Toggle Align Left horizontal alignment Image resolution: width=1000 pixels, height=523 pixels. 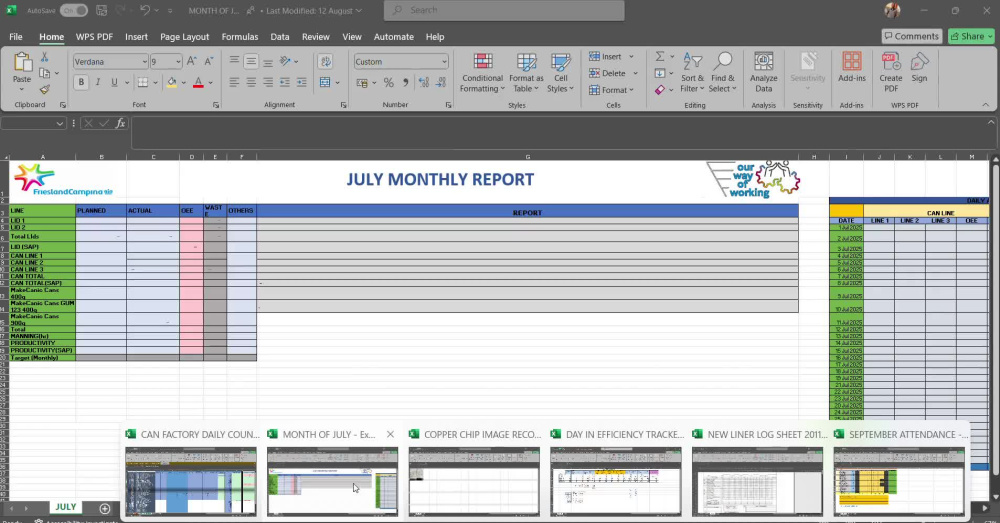coord(234,82)
